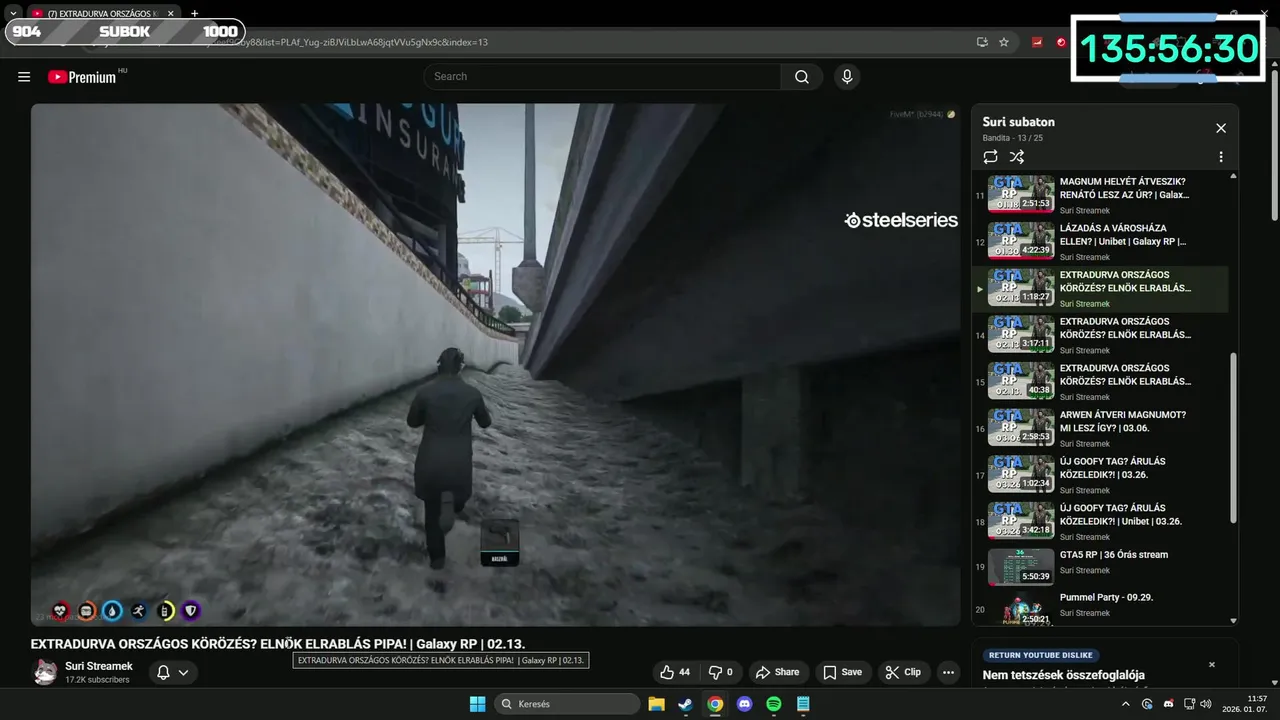1280x720 pixels.
Task: Open playlist video 15 with 40:38 duration
Action: coord(1100,382)
